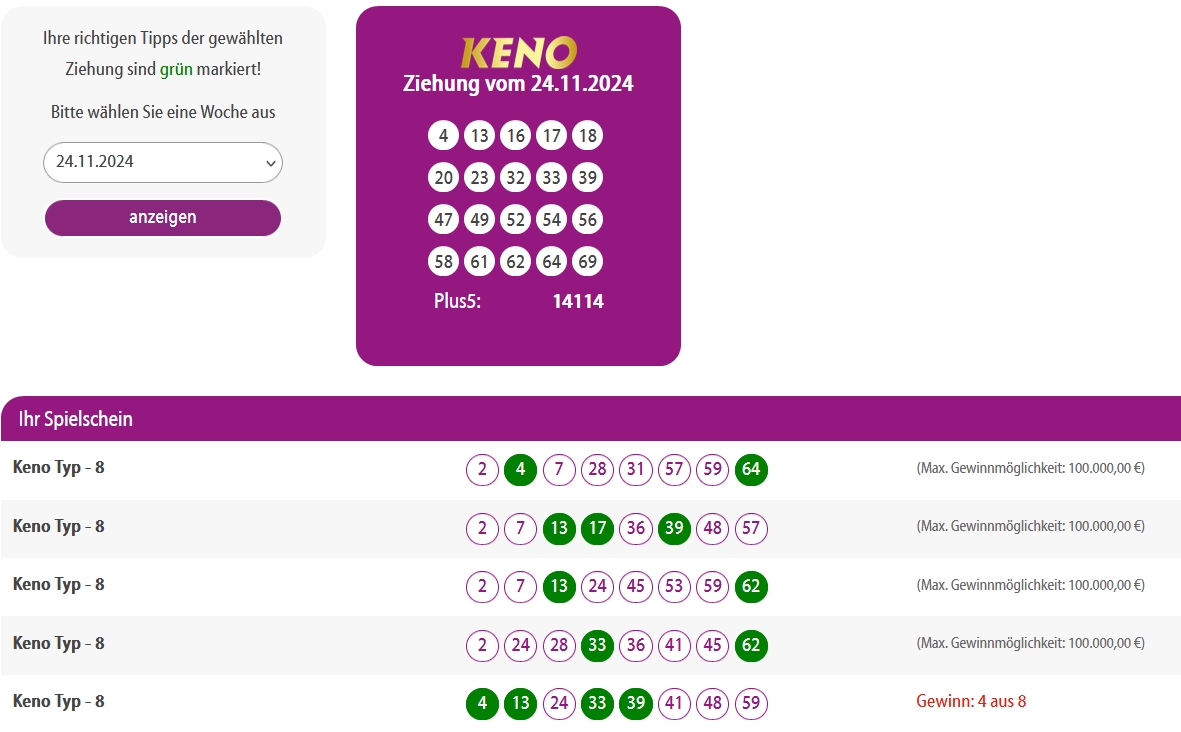
Task: Select drawn number ball 39
Action: pyautogui.click(x=587, y=178)
